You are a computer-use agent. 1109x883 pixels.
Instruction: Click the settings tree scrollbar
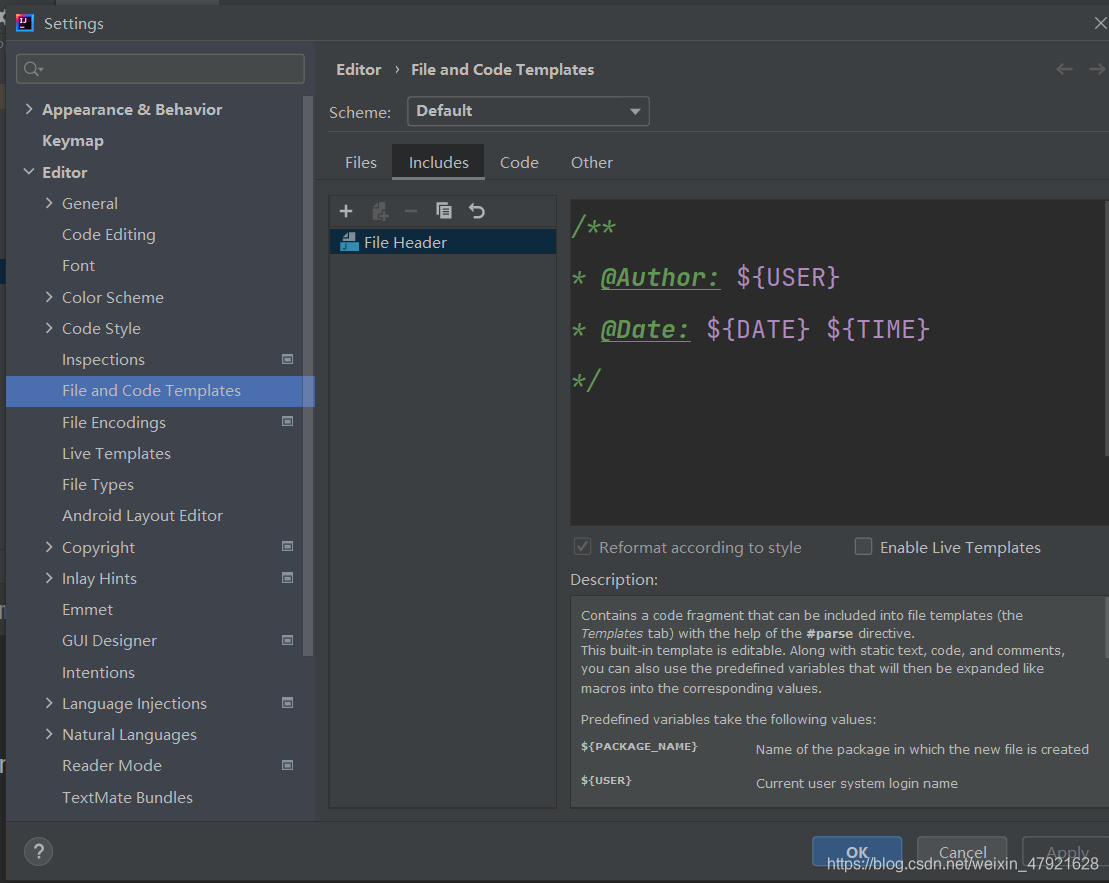click(308, 375)
